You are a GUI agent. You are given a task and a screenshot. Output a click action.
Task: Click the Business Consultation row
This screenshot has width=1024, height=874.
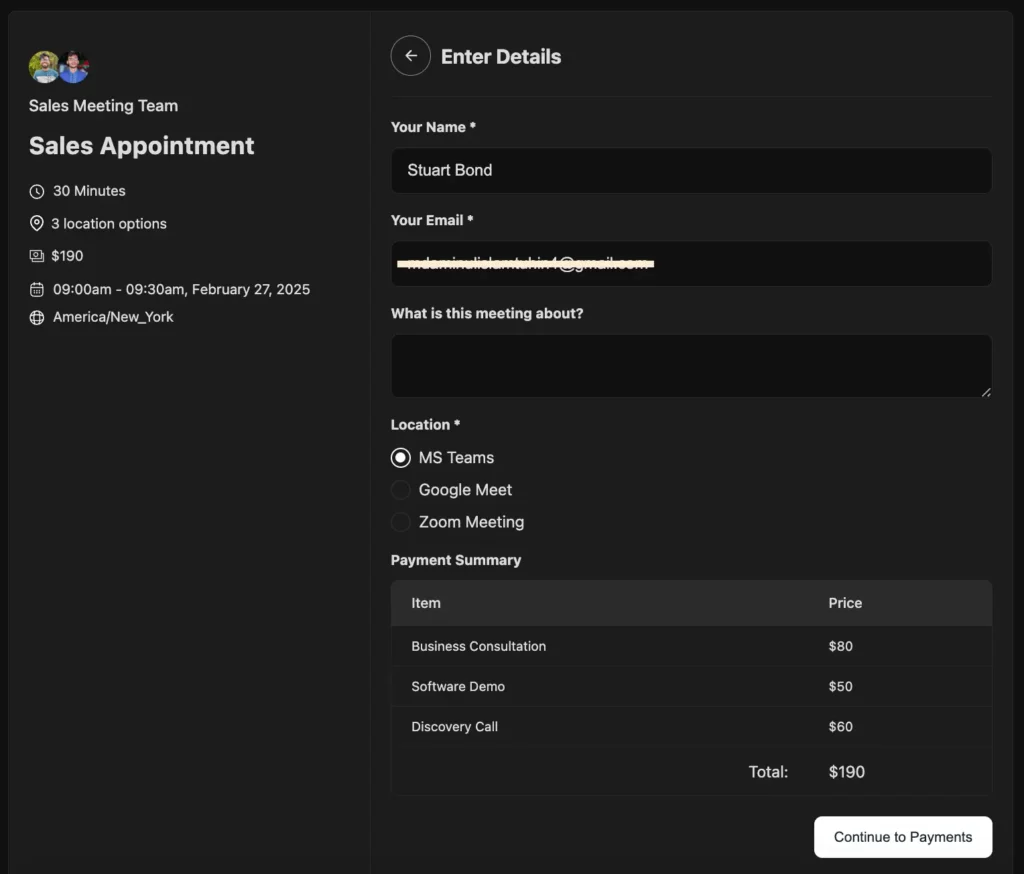691,646
